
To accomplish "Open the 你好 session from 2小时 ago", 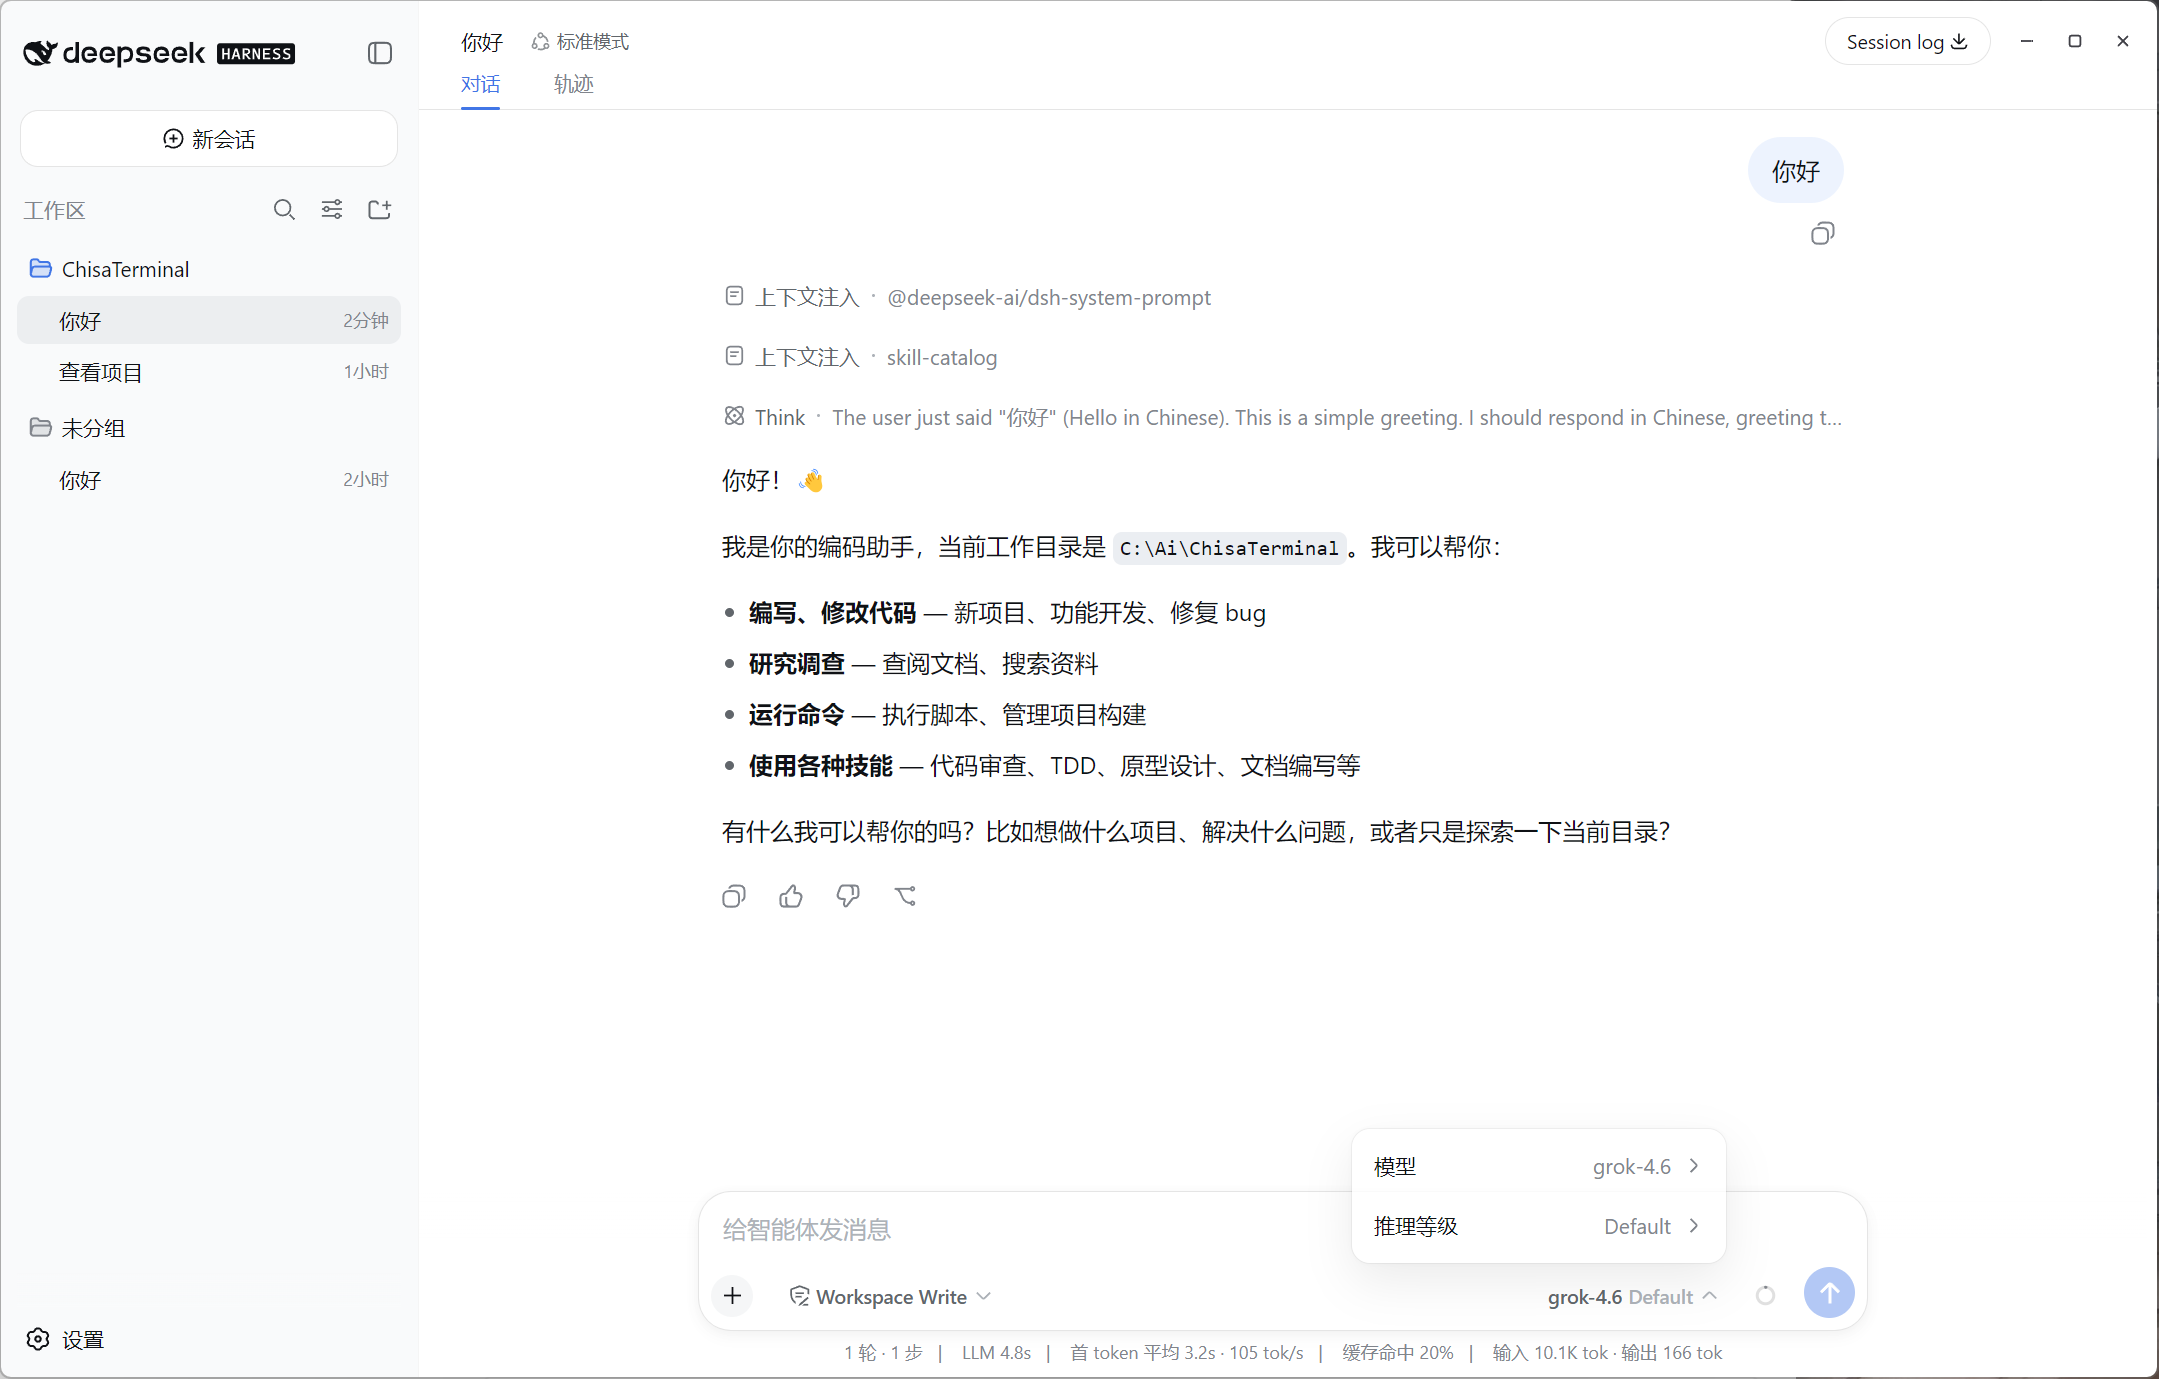I will coord(209,480).
